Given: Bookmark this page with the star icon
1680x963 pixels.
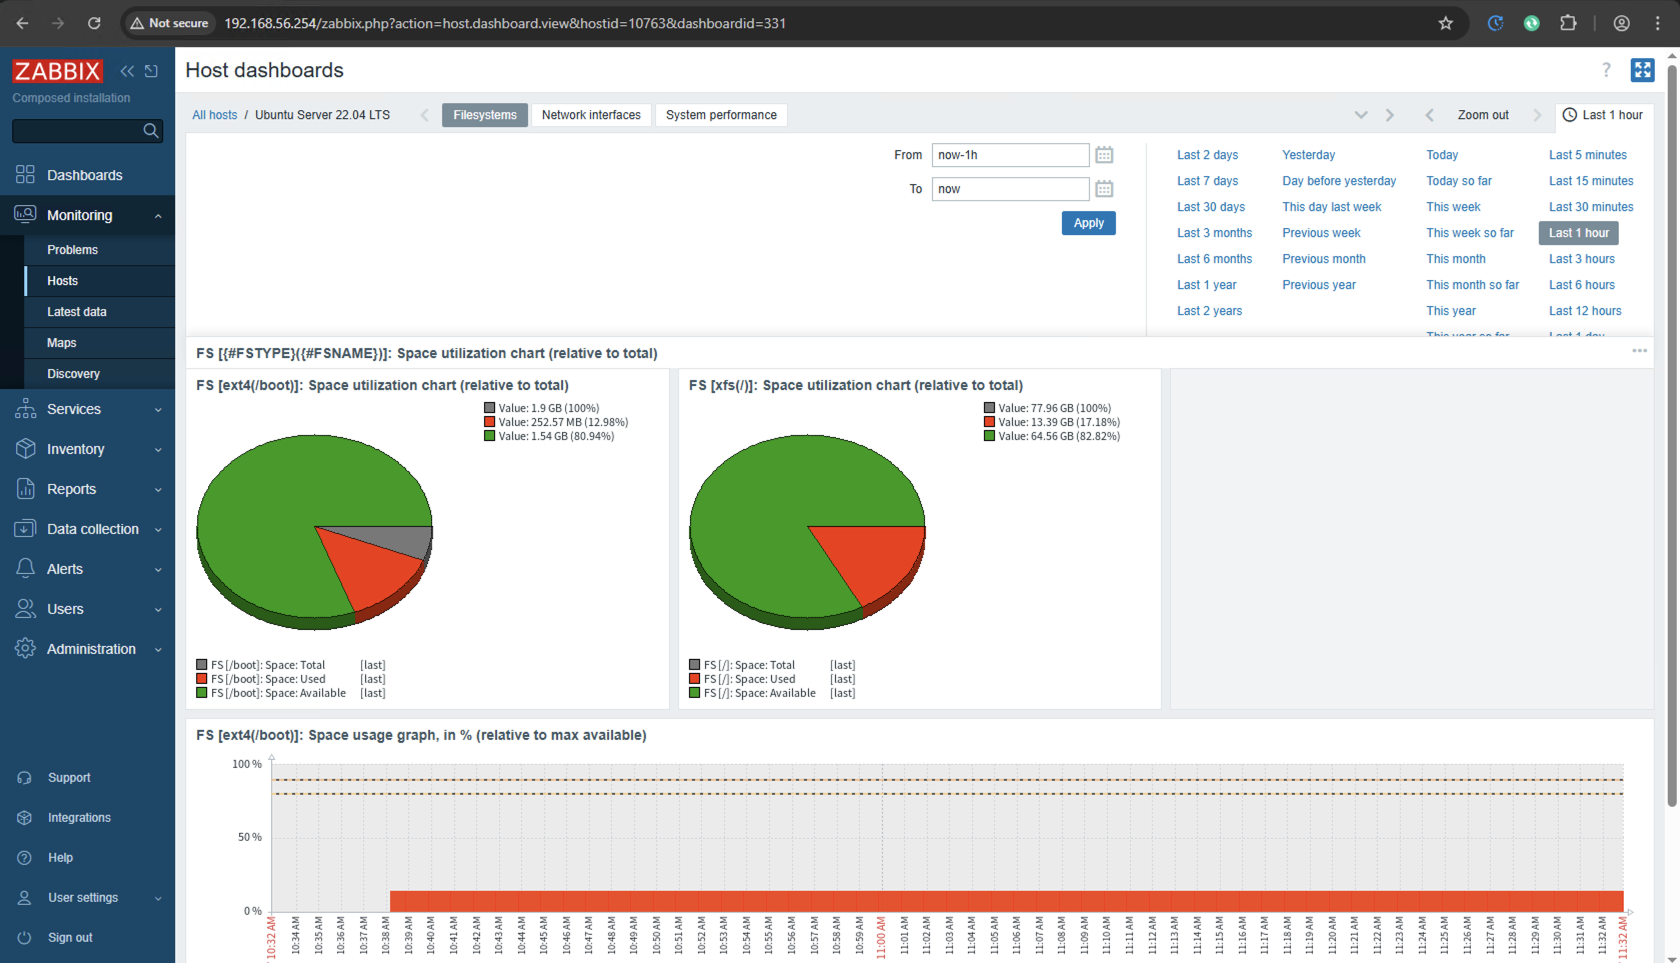Looking at the screenshot, I should [x=1445, y=23].
